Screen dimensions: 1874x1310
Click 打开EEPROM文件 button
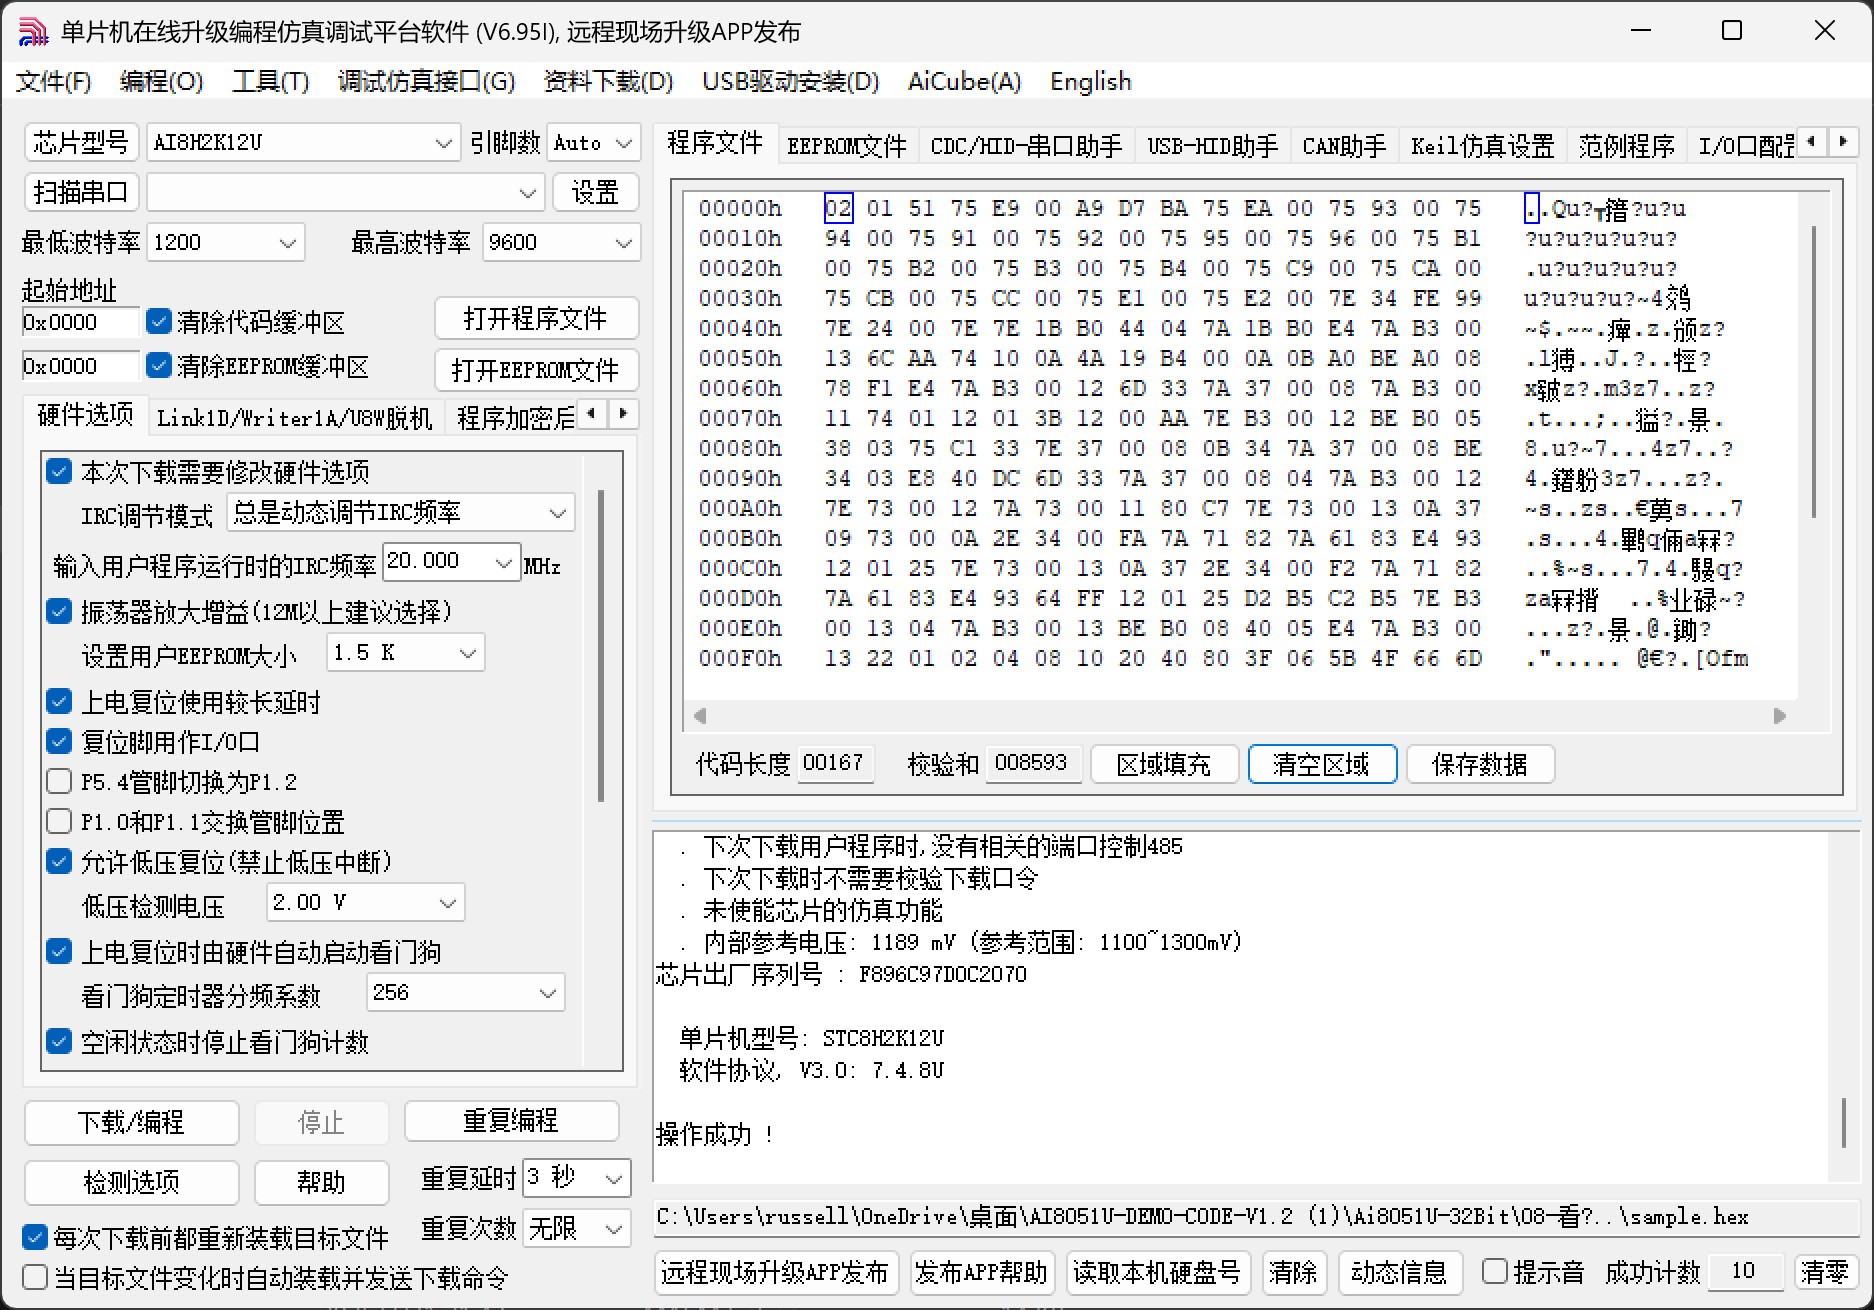536,370
